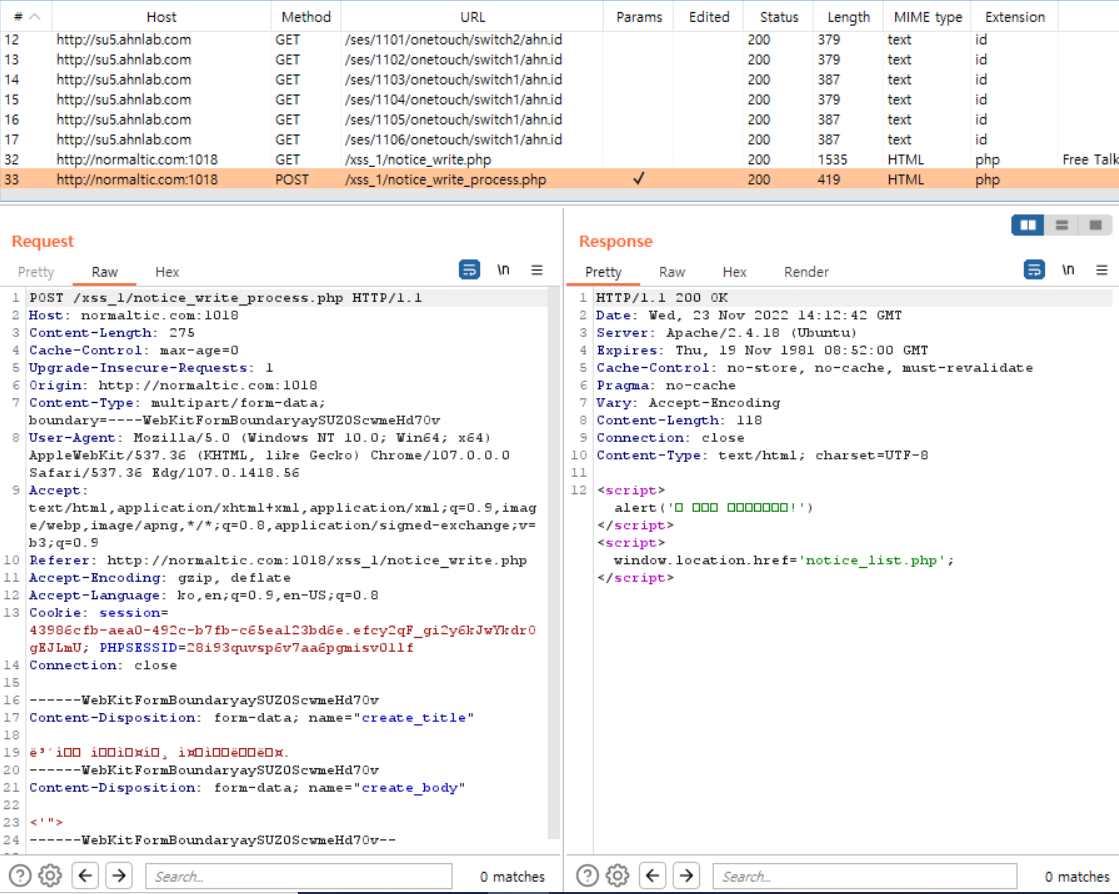
Task: Toggle non-printable characters \n in Response panel
Action: [1068, 270]
